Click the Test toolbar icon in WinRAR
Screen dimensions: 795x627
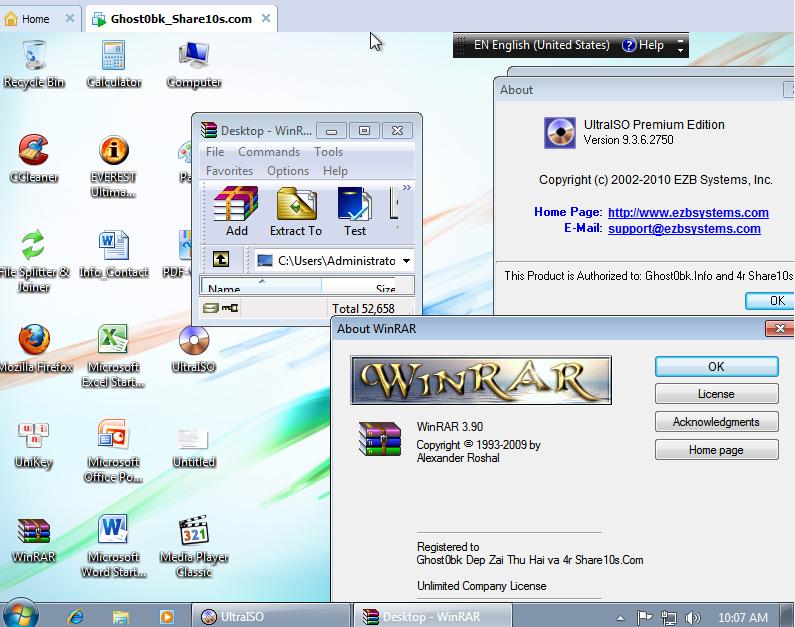[354, 211]
